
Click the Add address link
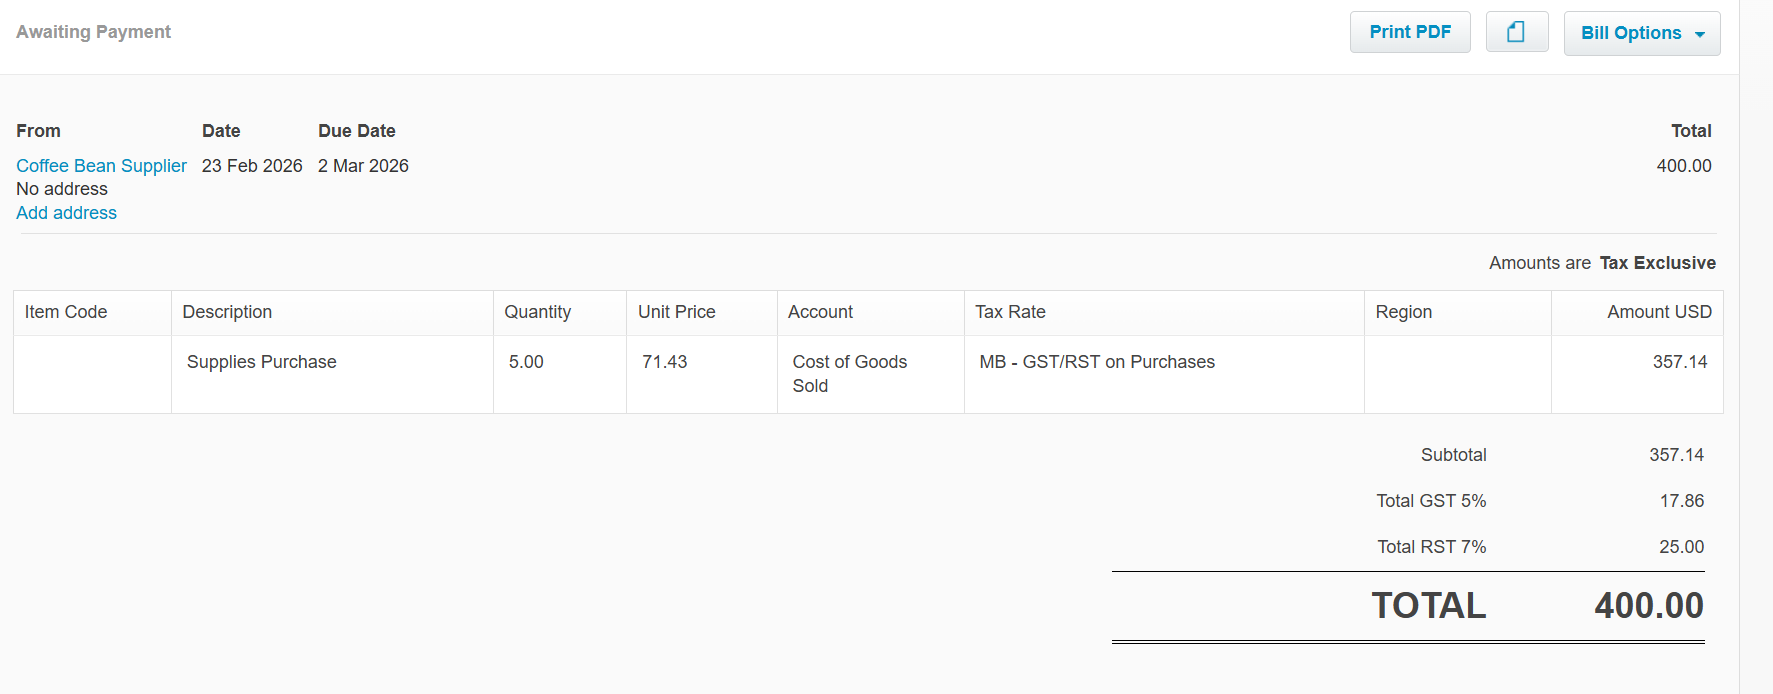pos(66,213)
